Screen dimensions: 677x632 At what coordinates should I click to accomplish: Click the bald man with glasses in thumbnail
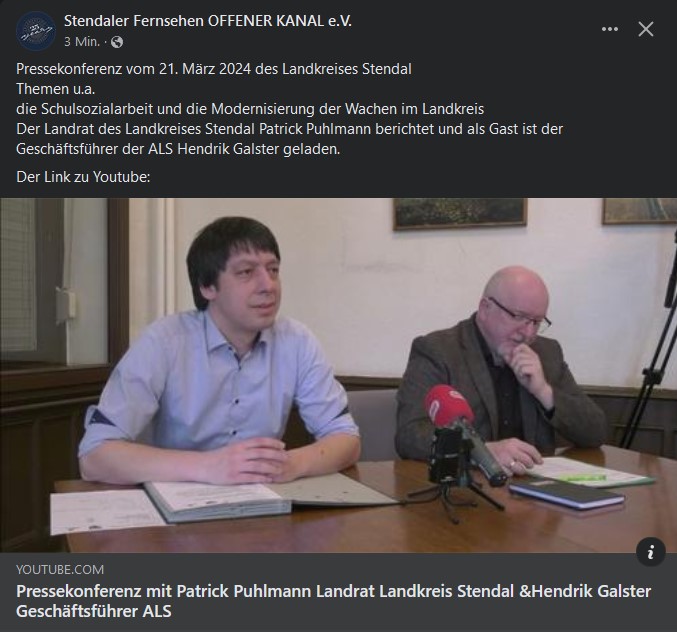pos(501,367)
